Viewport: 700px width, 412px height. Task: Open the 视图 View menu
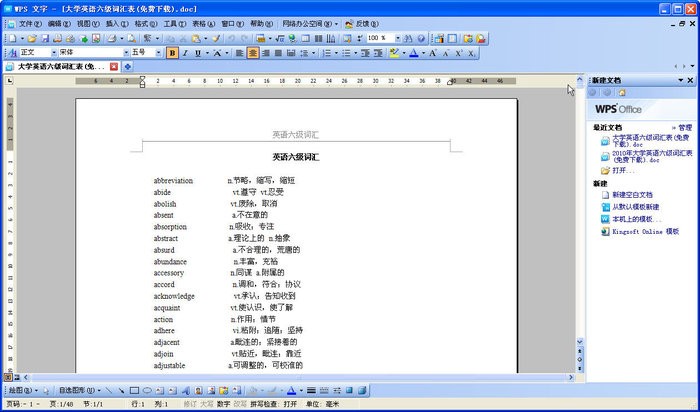[88, 24]
